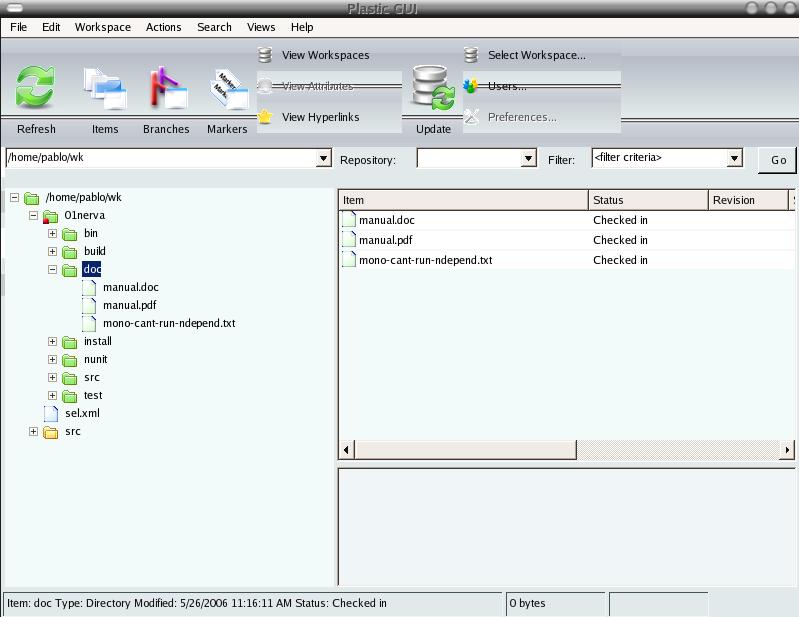Select mono-cant-run-ndepend.txt in the tree
This screenshot has height=617, width=799.
pos(169,324)
